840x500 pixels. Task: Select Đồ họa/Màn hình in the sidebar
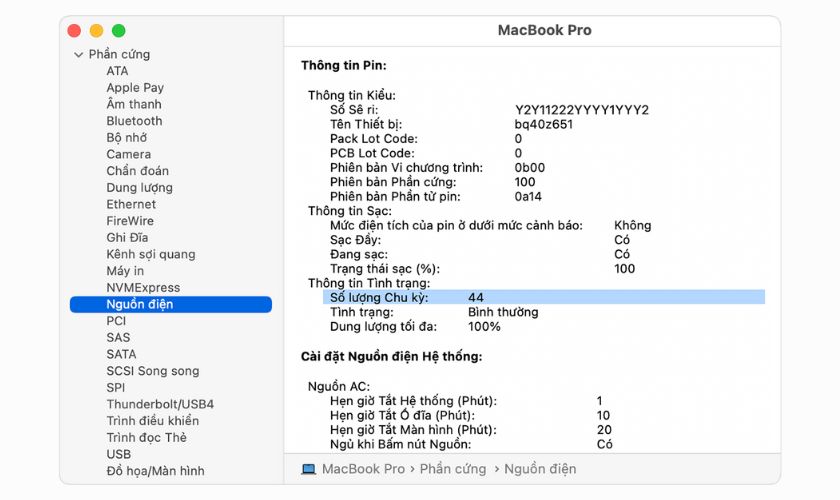[x=155, y=471]
